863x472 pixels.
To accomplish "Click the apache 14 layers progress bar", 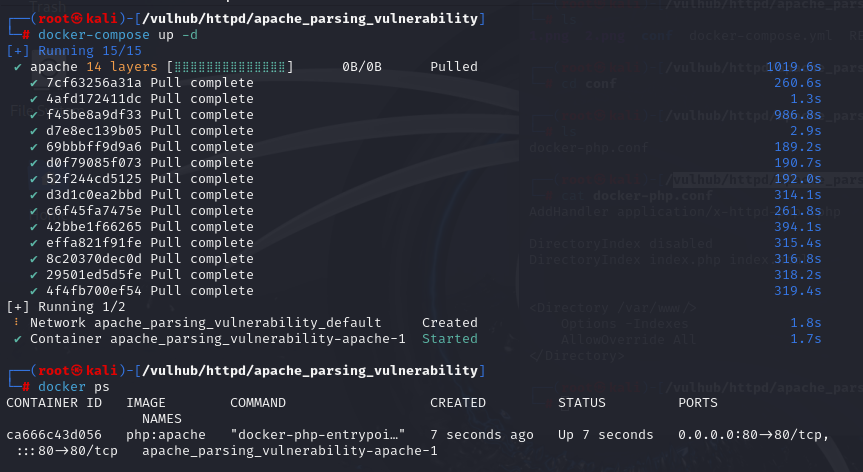I will tap(230, 67).
